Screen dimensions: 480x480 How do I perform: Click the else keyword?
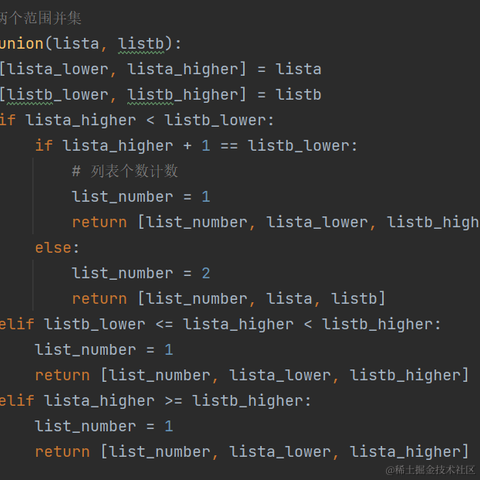(x=53, y=248)
